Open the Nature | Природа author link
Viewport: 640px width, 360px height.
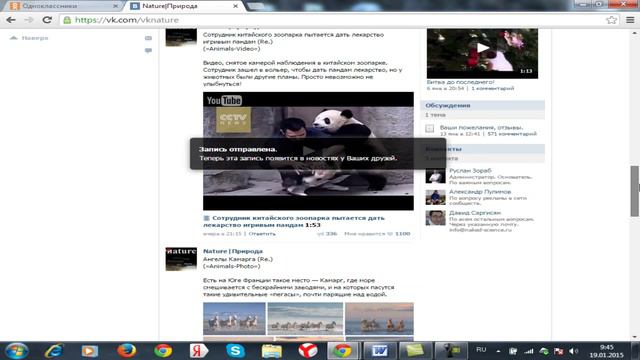[233, 251]
